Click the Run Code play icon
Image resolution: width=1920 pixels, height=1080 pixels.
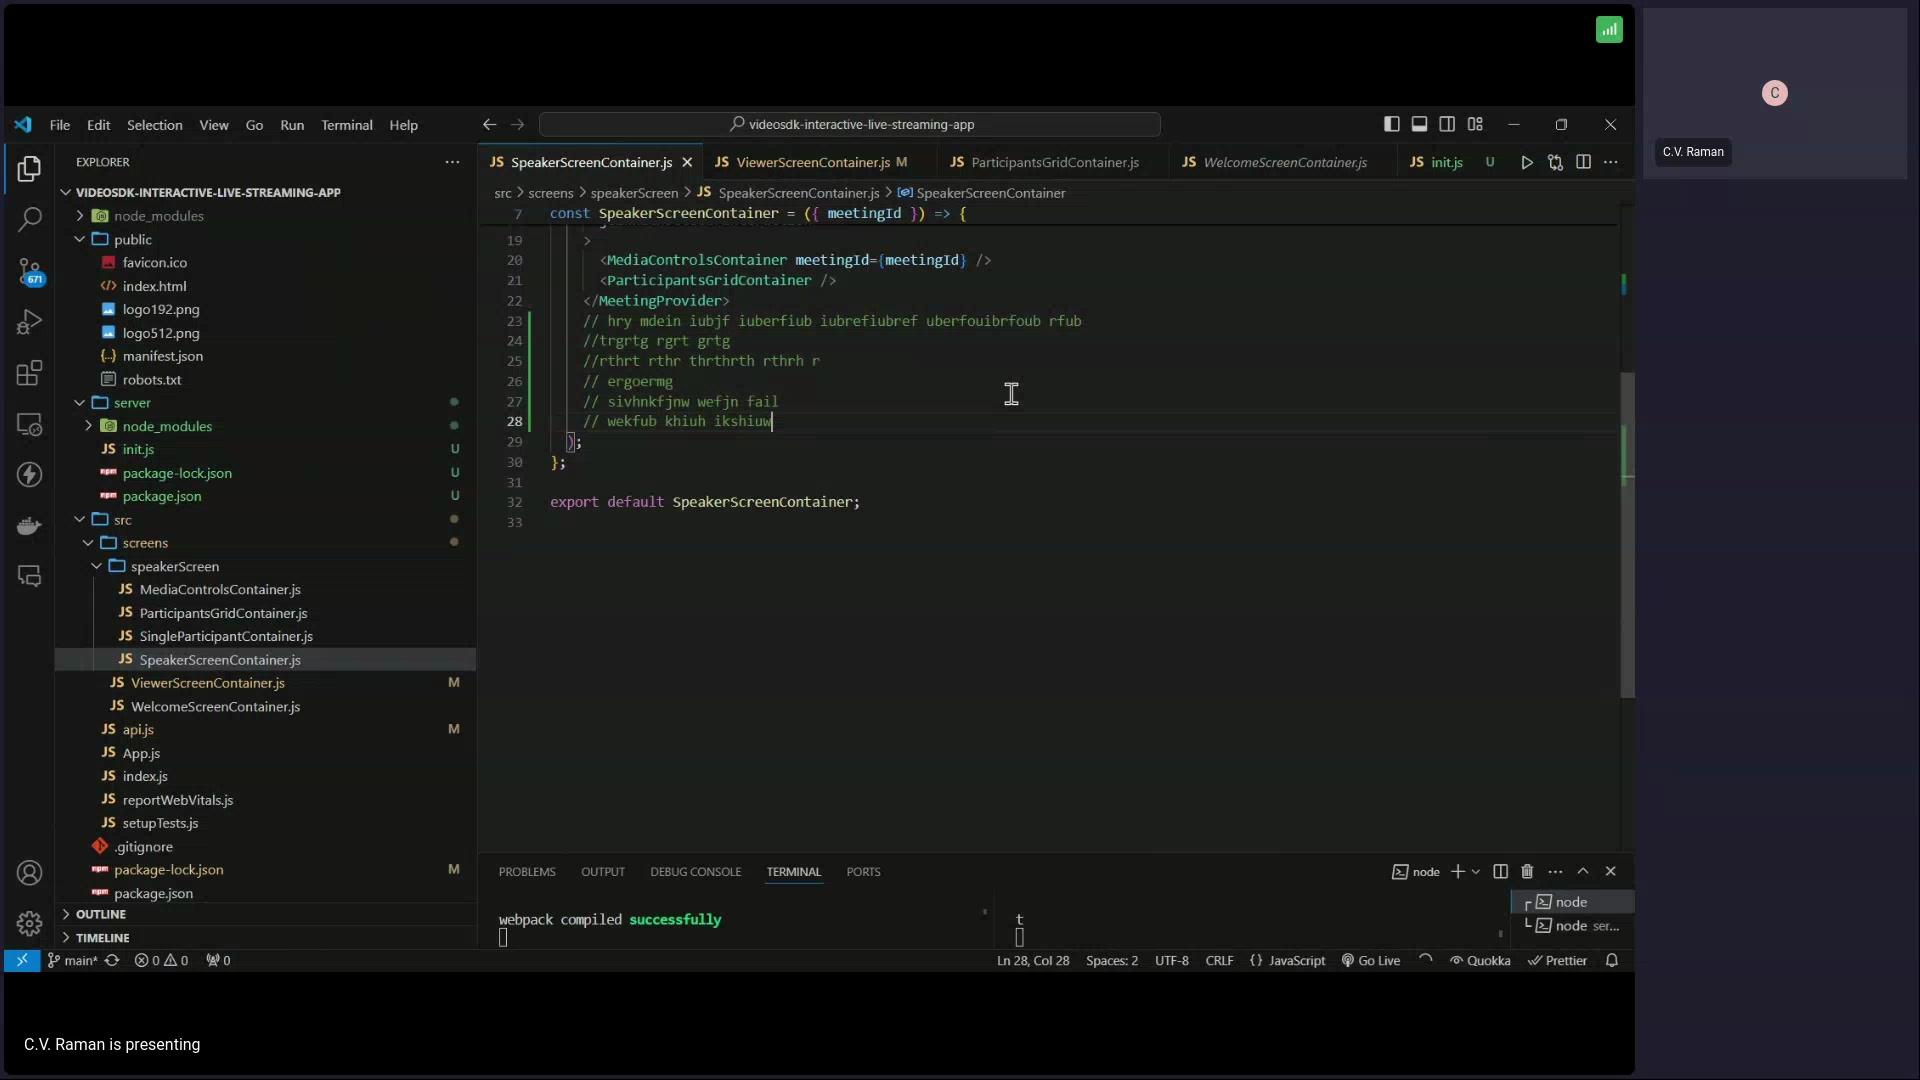coord(1527,162)
